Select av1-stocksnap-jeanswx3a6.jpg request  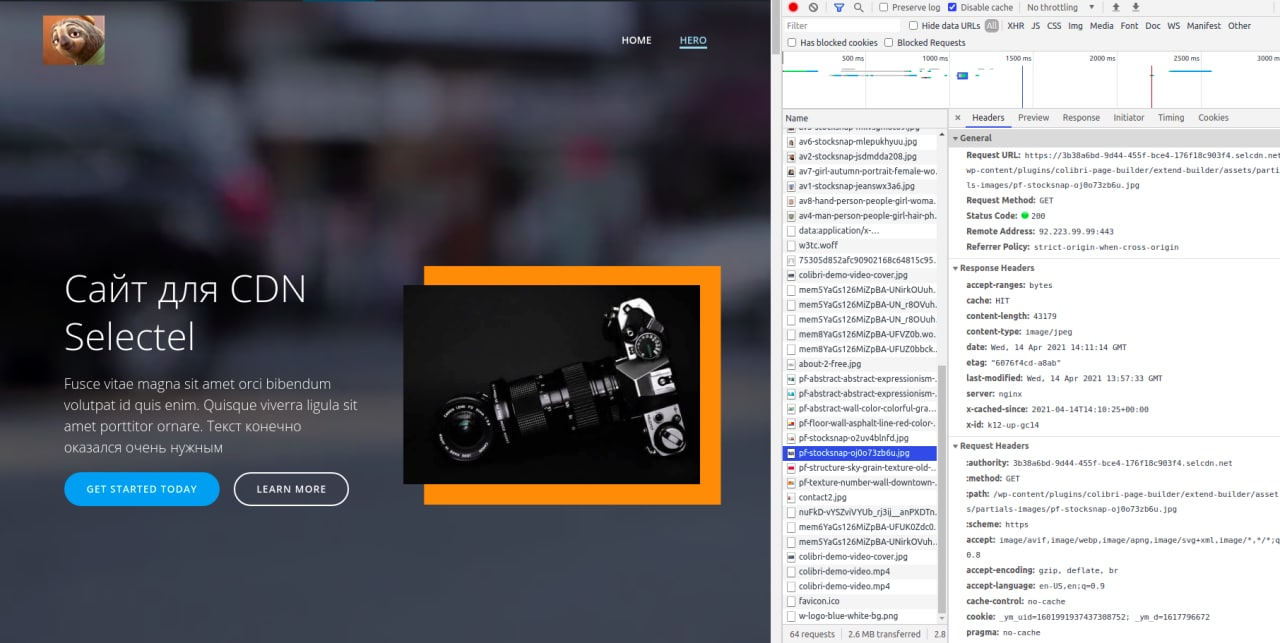859,186
